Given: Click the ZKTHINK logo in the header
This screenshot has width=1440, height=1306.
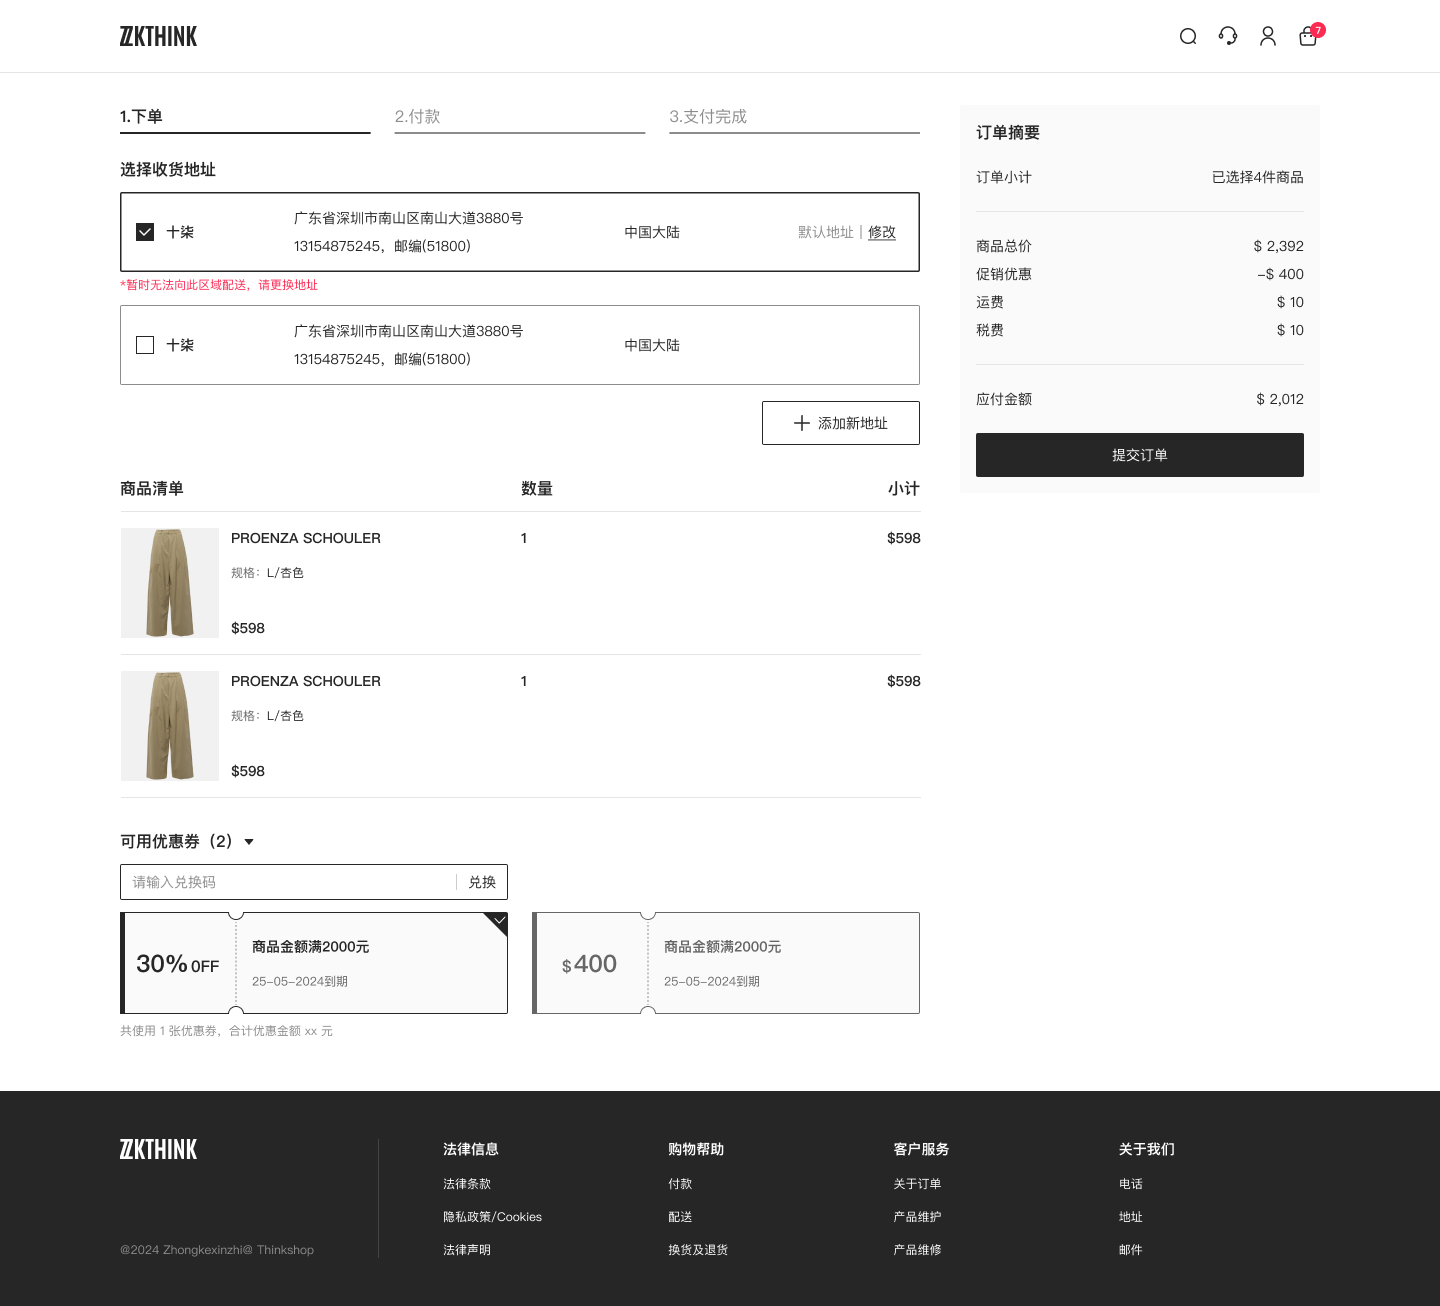Looking at the screenshot, I should coord(158,37).
